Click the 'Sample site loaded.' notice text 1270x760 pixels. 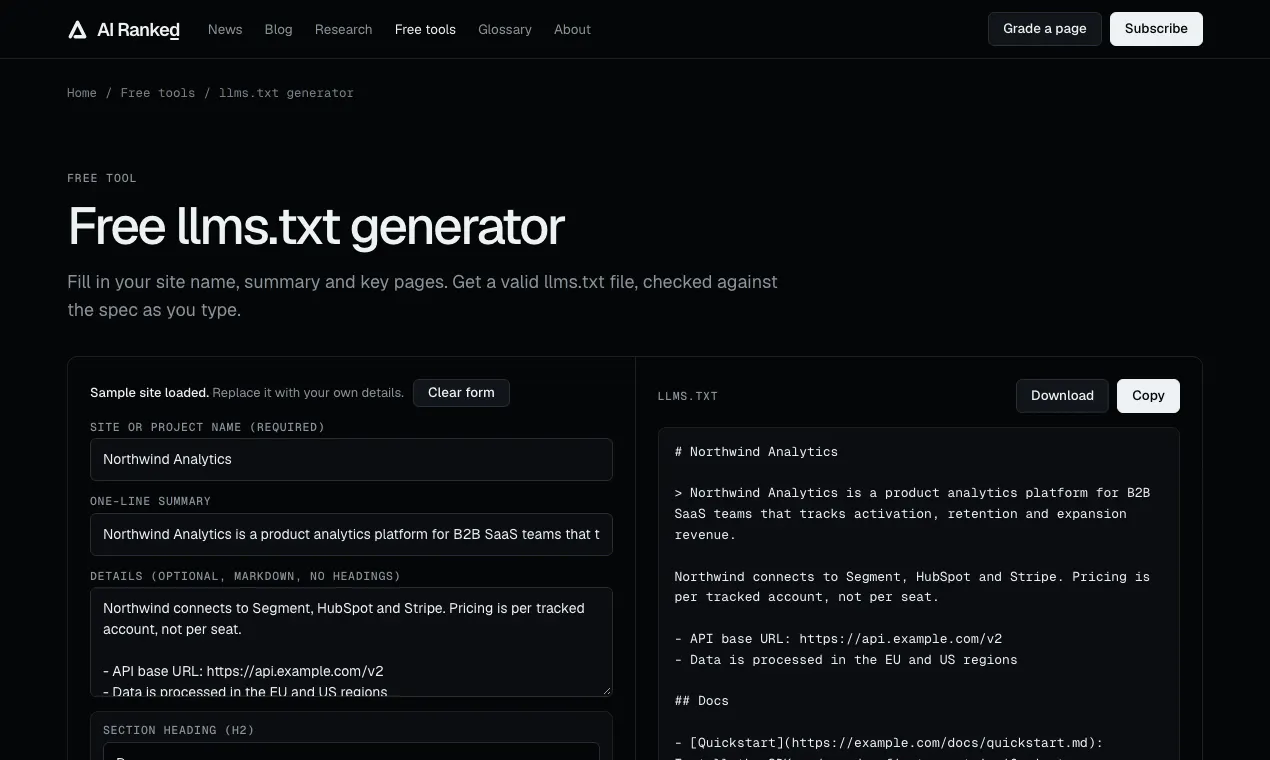coord(149,393)
